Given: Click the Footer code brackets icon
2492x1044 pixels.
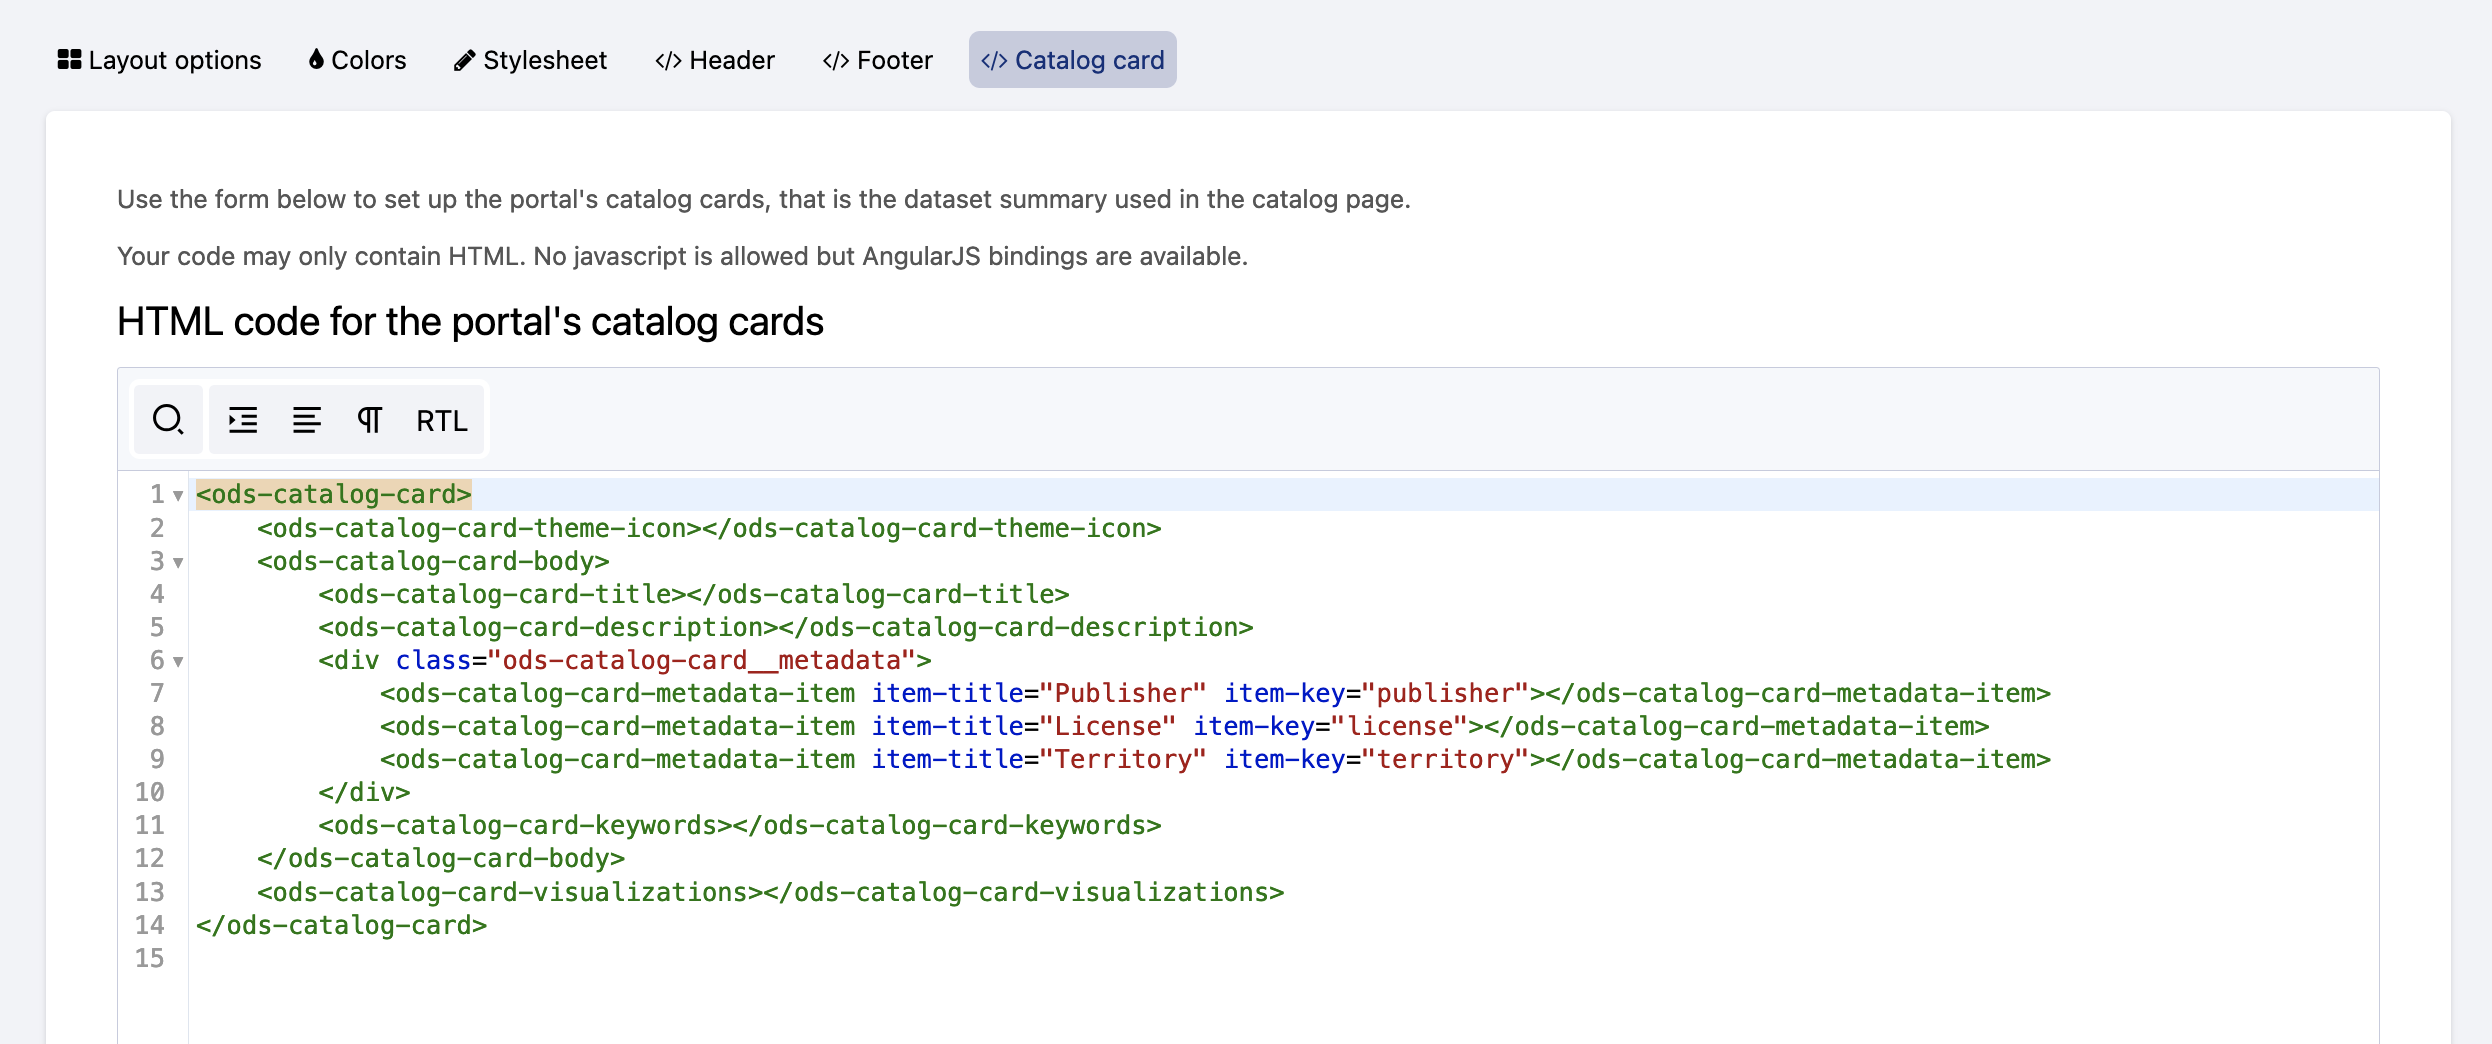Looking at the screenshot, I should pyautogui.click(x=836, y=61).
